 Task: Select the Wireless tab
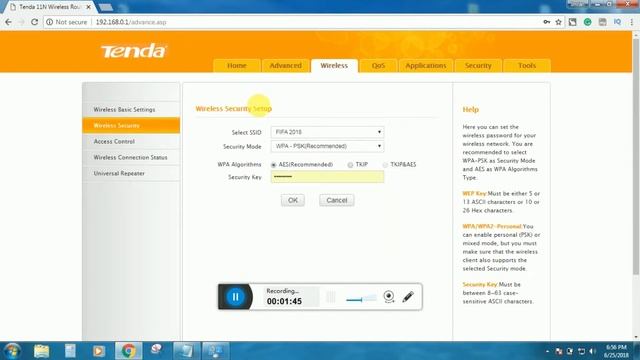point(334,65)
